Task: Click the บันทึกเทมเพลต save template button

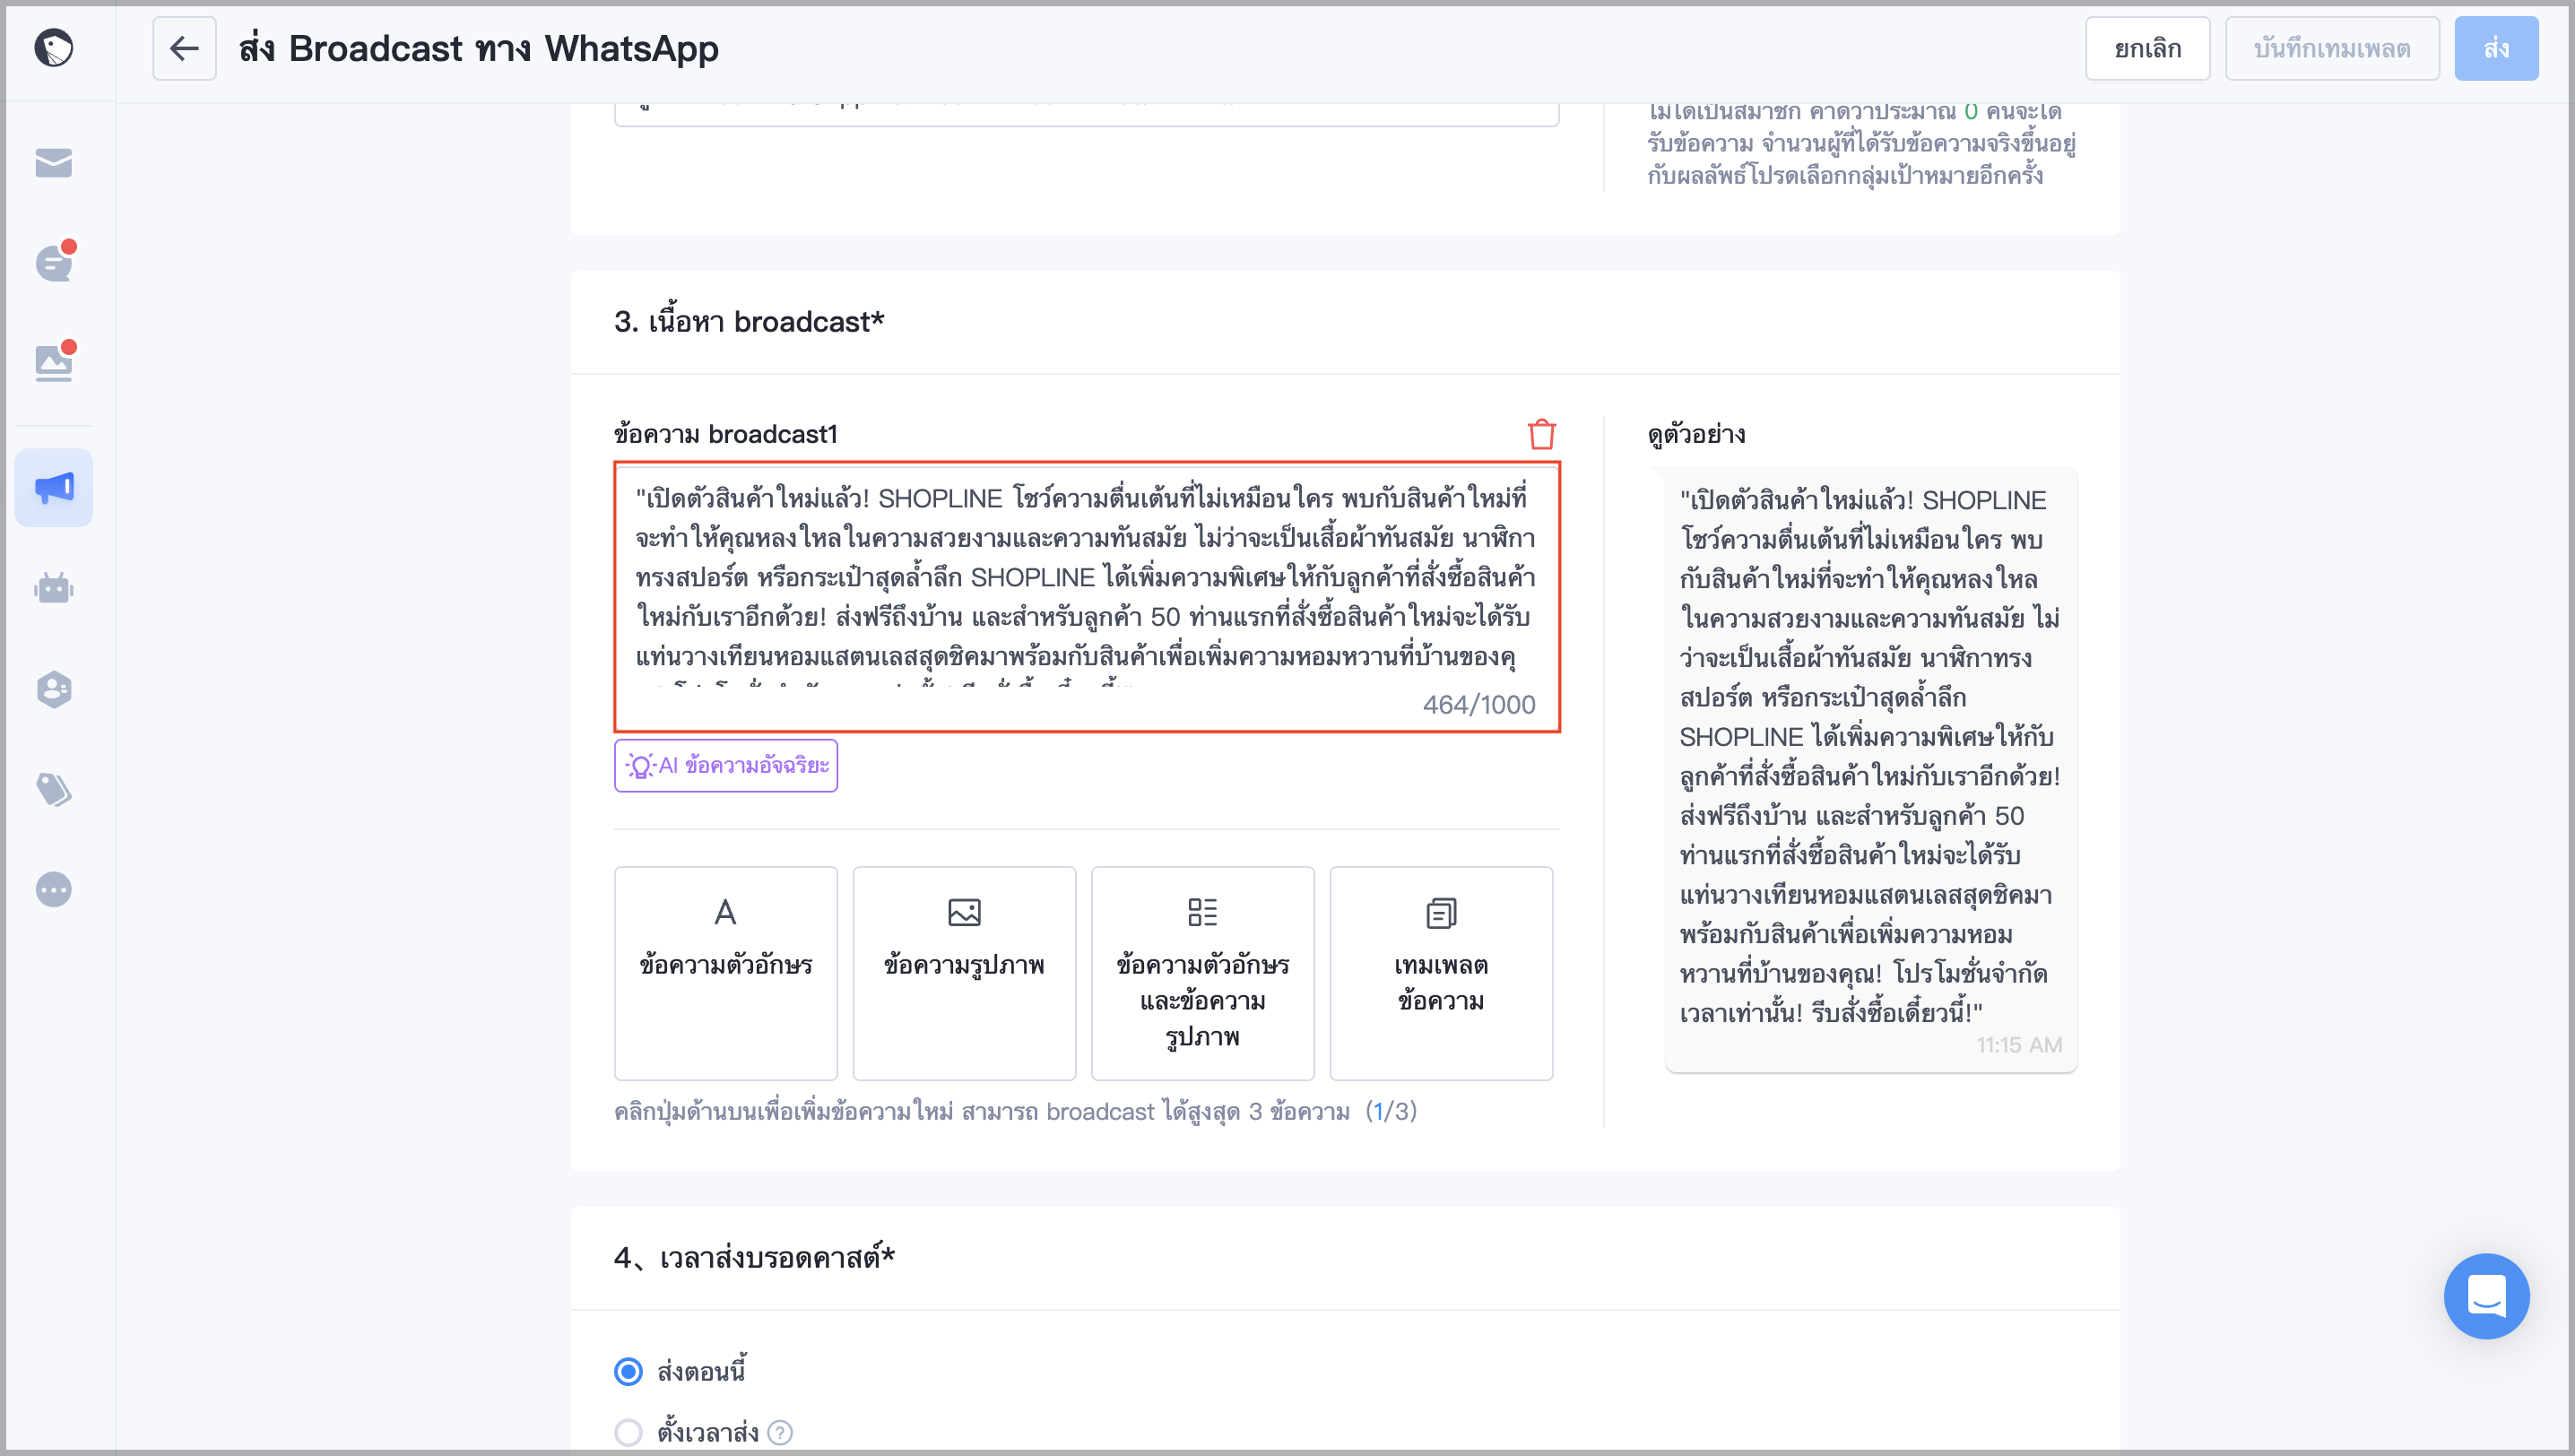Action: pyautogui.click(x=2331, y=48)
